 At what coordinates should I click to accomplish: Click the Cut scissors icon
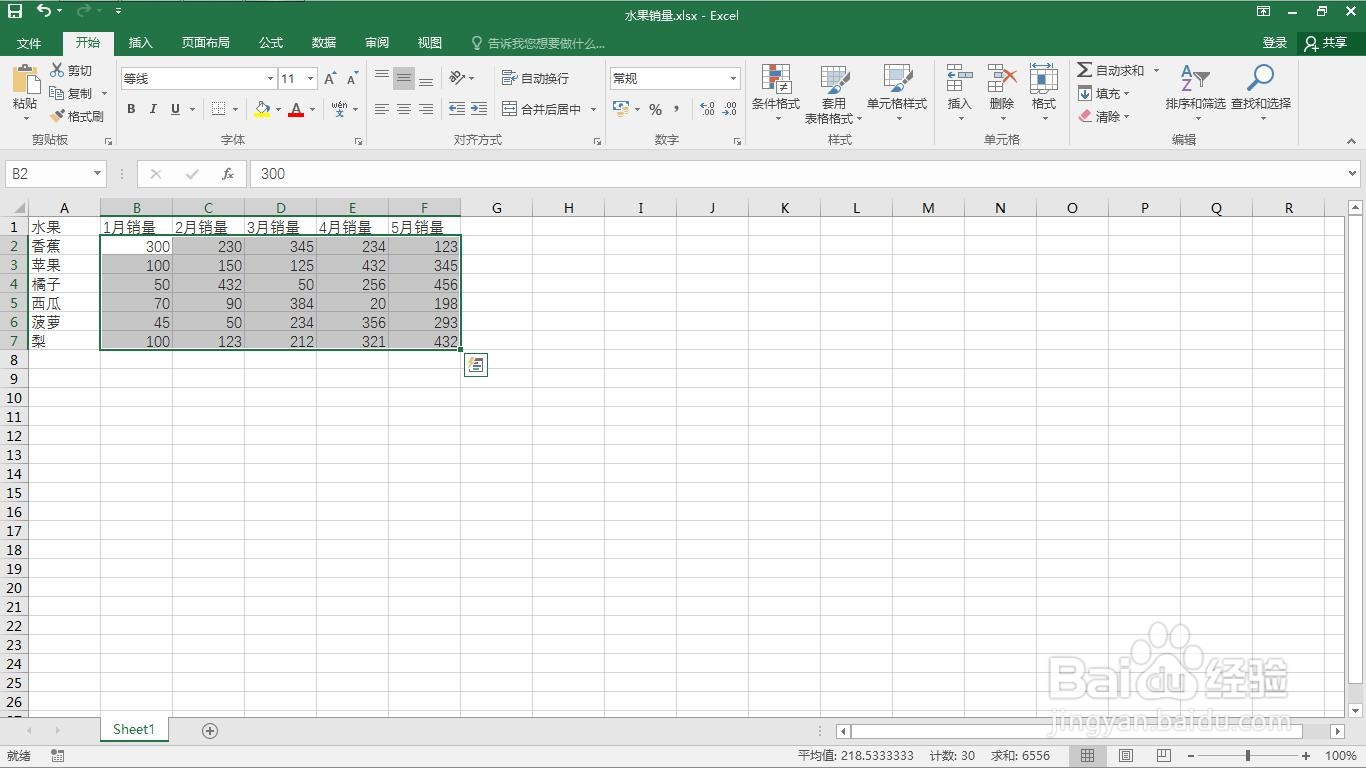[57, 70]
